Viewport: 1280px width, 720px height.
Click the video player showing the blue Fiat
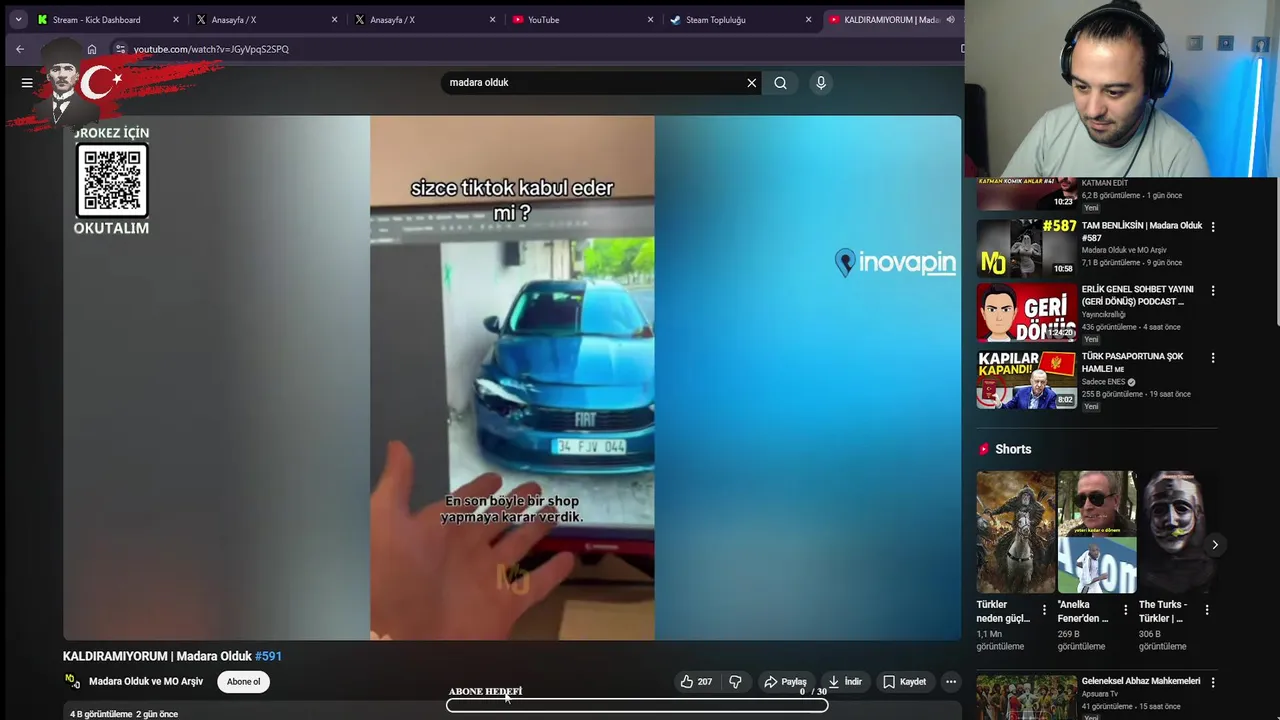coord(512,378)
